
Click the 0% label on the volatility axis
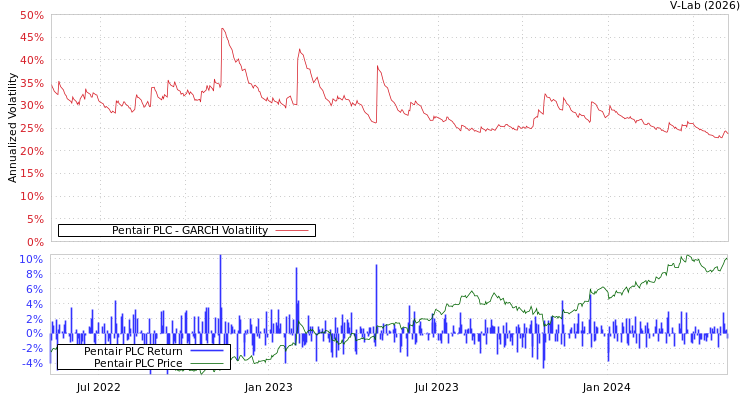[x=35, y=242]
